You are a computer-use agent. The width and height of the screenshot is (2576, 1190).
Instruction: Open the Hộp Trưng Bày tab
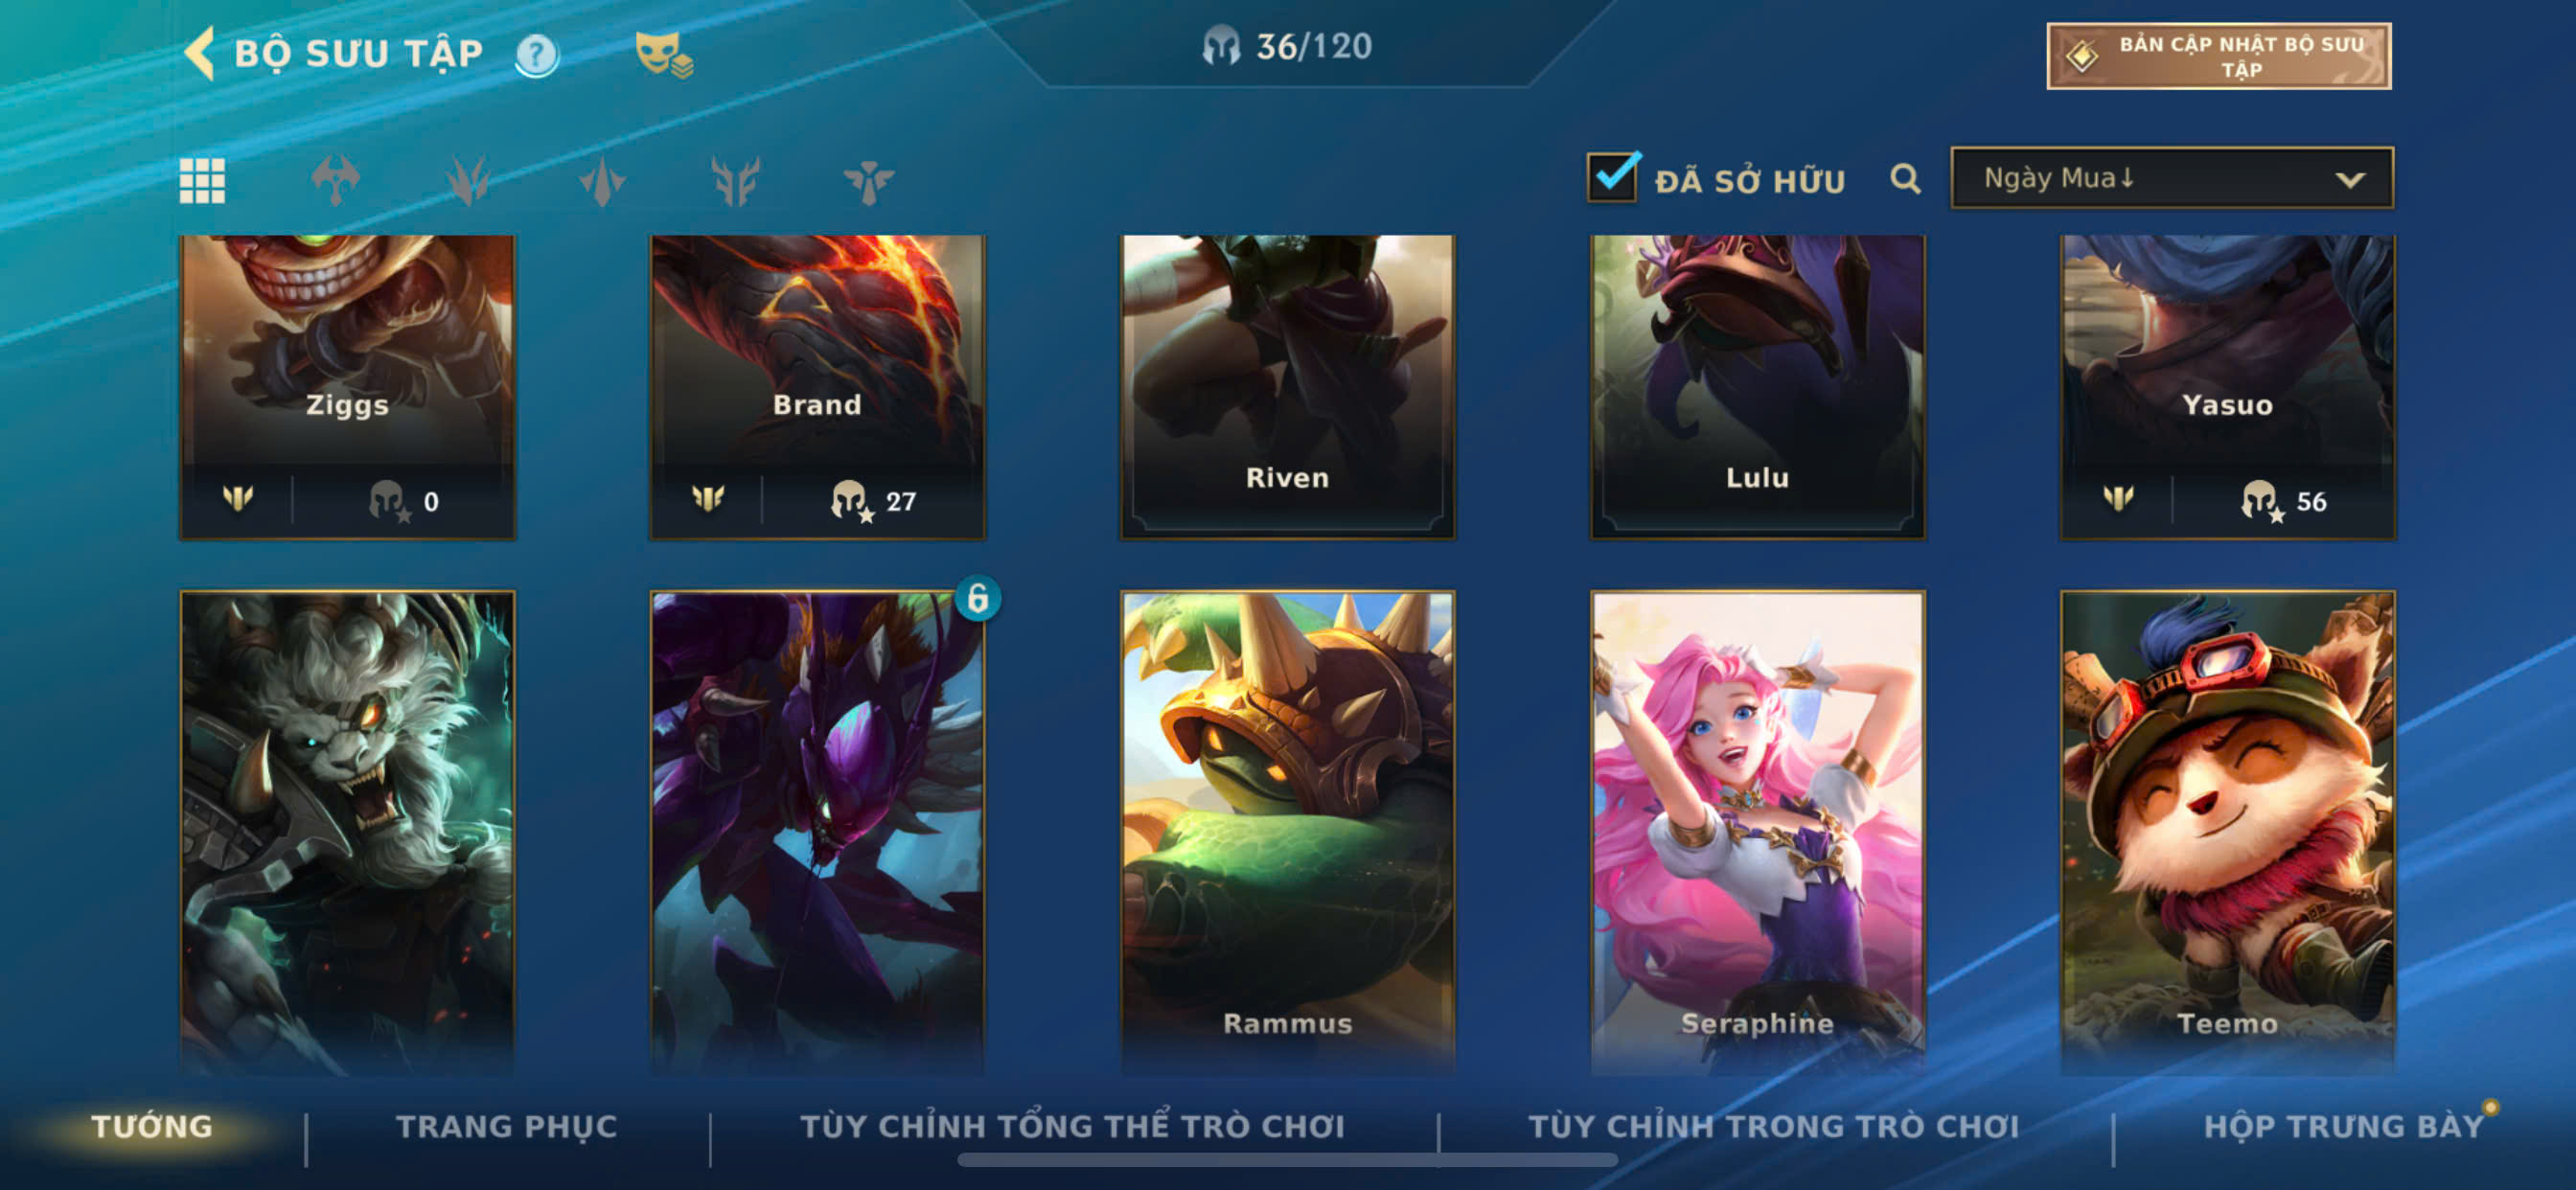[x=2344, y=1126]
